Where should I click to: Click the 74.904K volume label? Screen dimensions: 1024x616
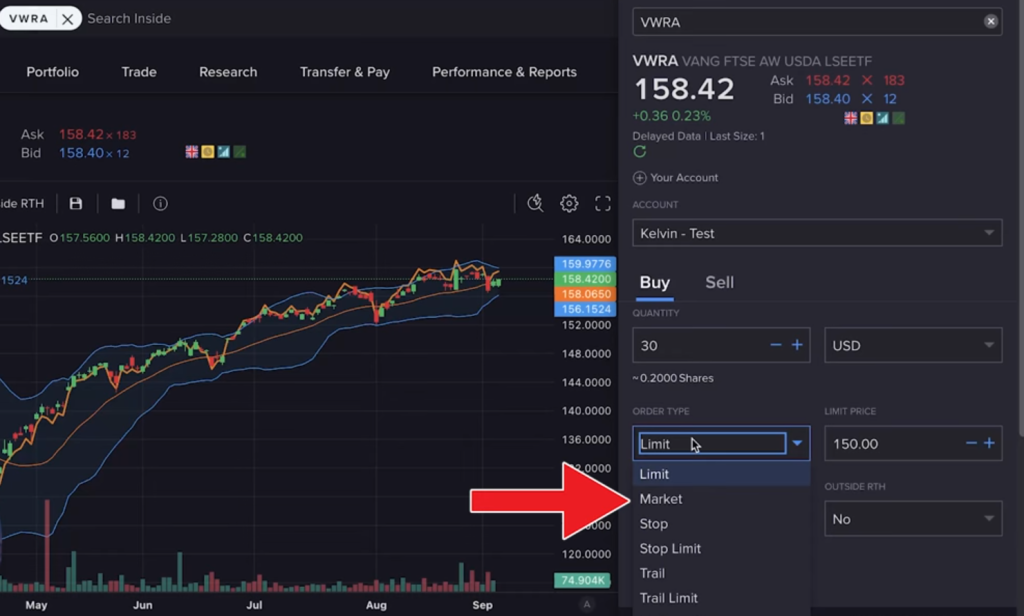pyautogui.click(x=583, y=580)
